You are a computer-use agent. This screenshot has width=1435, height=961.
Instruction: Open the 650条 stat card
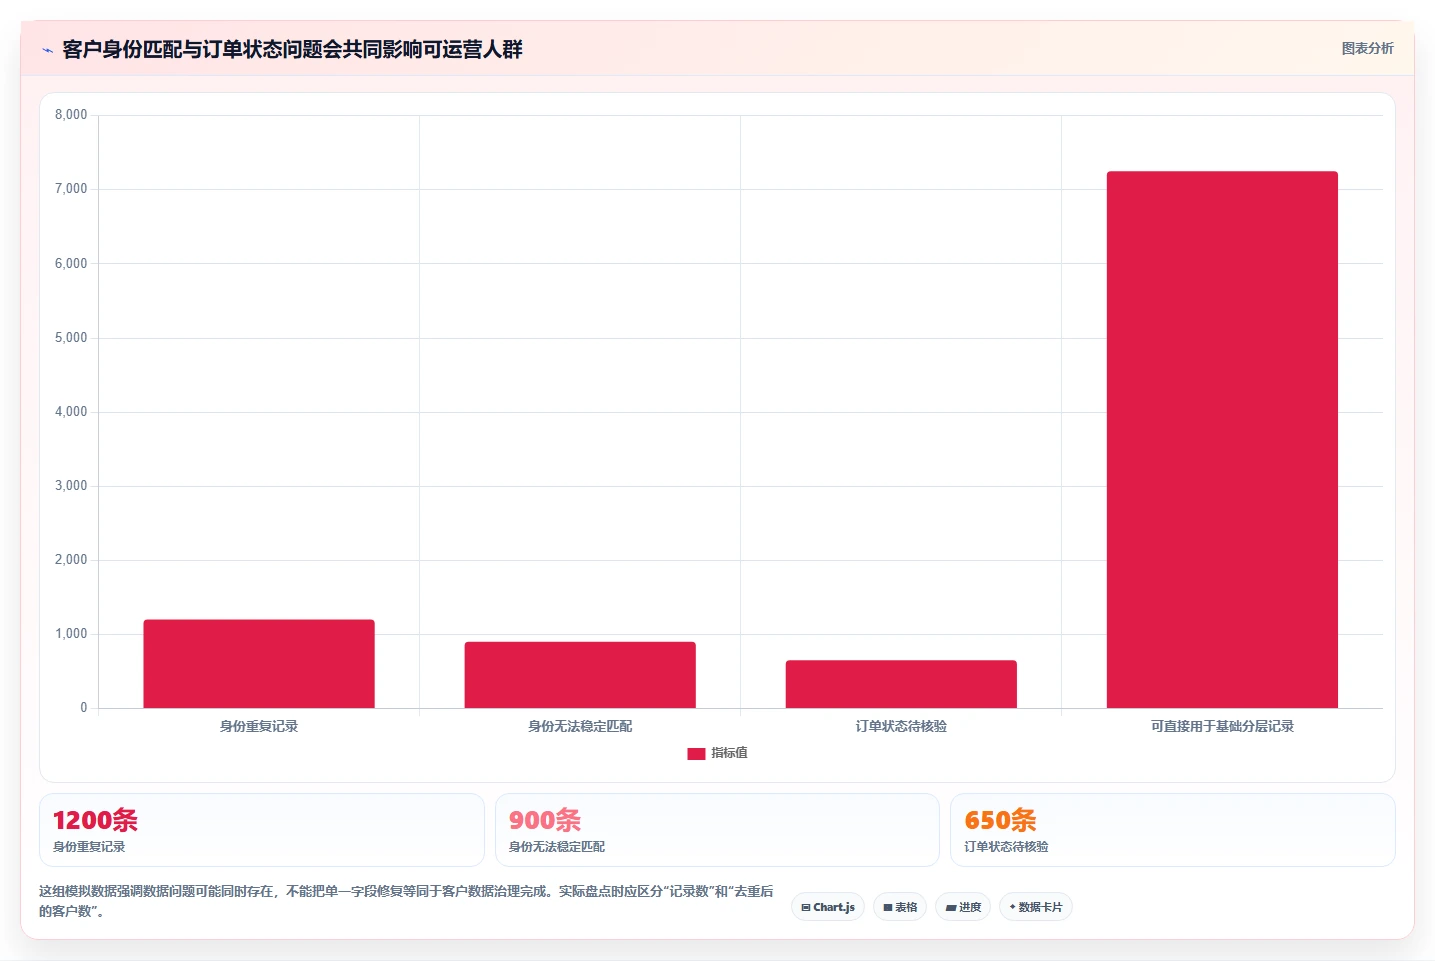pyautogui.click(x=1172, y=830)
